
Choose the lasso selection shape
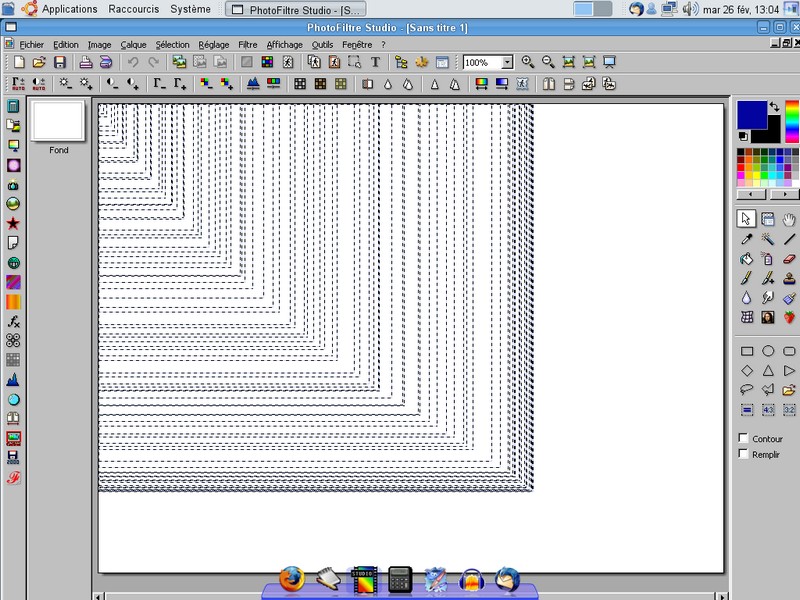coord(746,390)
